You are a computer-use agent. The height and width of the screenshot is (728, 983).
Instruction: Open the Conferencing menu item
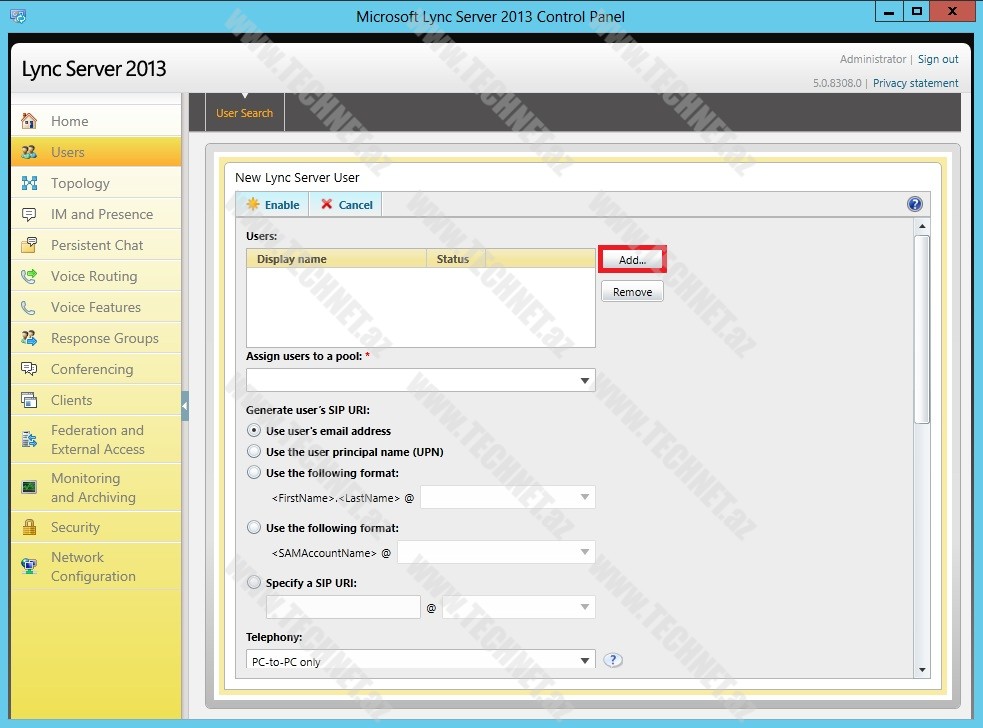coord(91,369)
